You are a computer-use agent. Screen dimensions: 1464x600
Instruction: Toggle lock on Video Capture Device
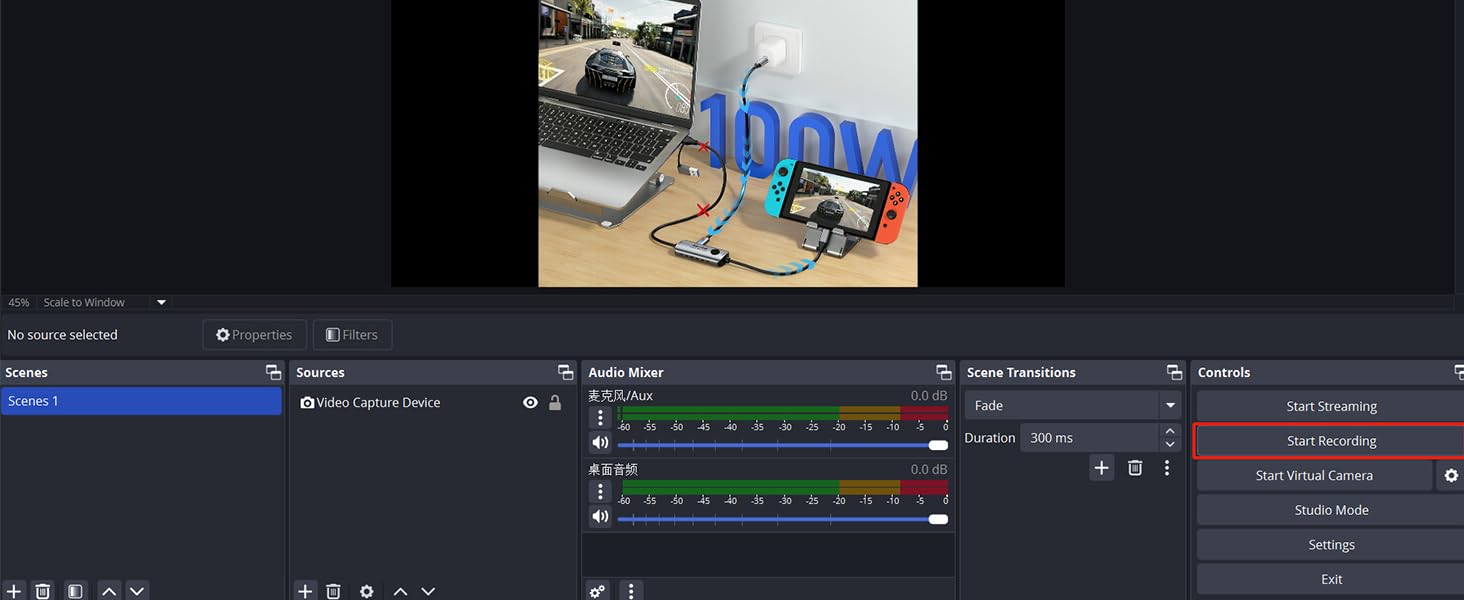[555, 403]
